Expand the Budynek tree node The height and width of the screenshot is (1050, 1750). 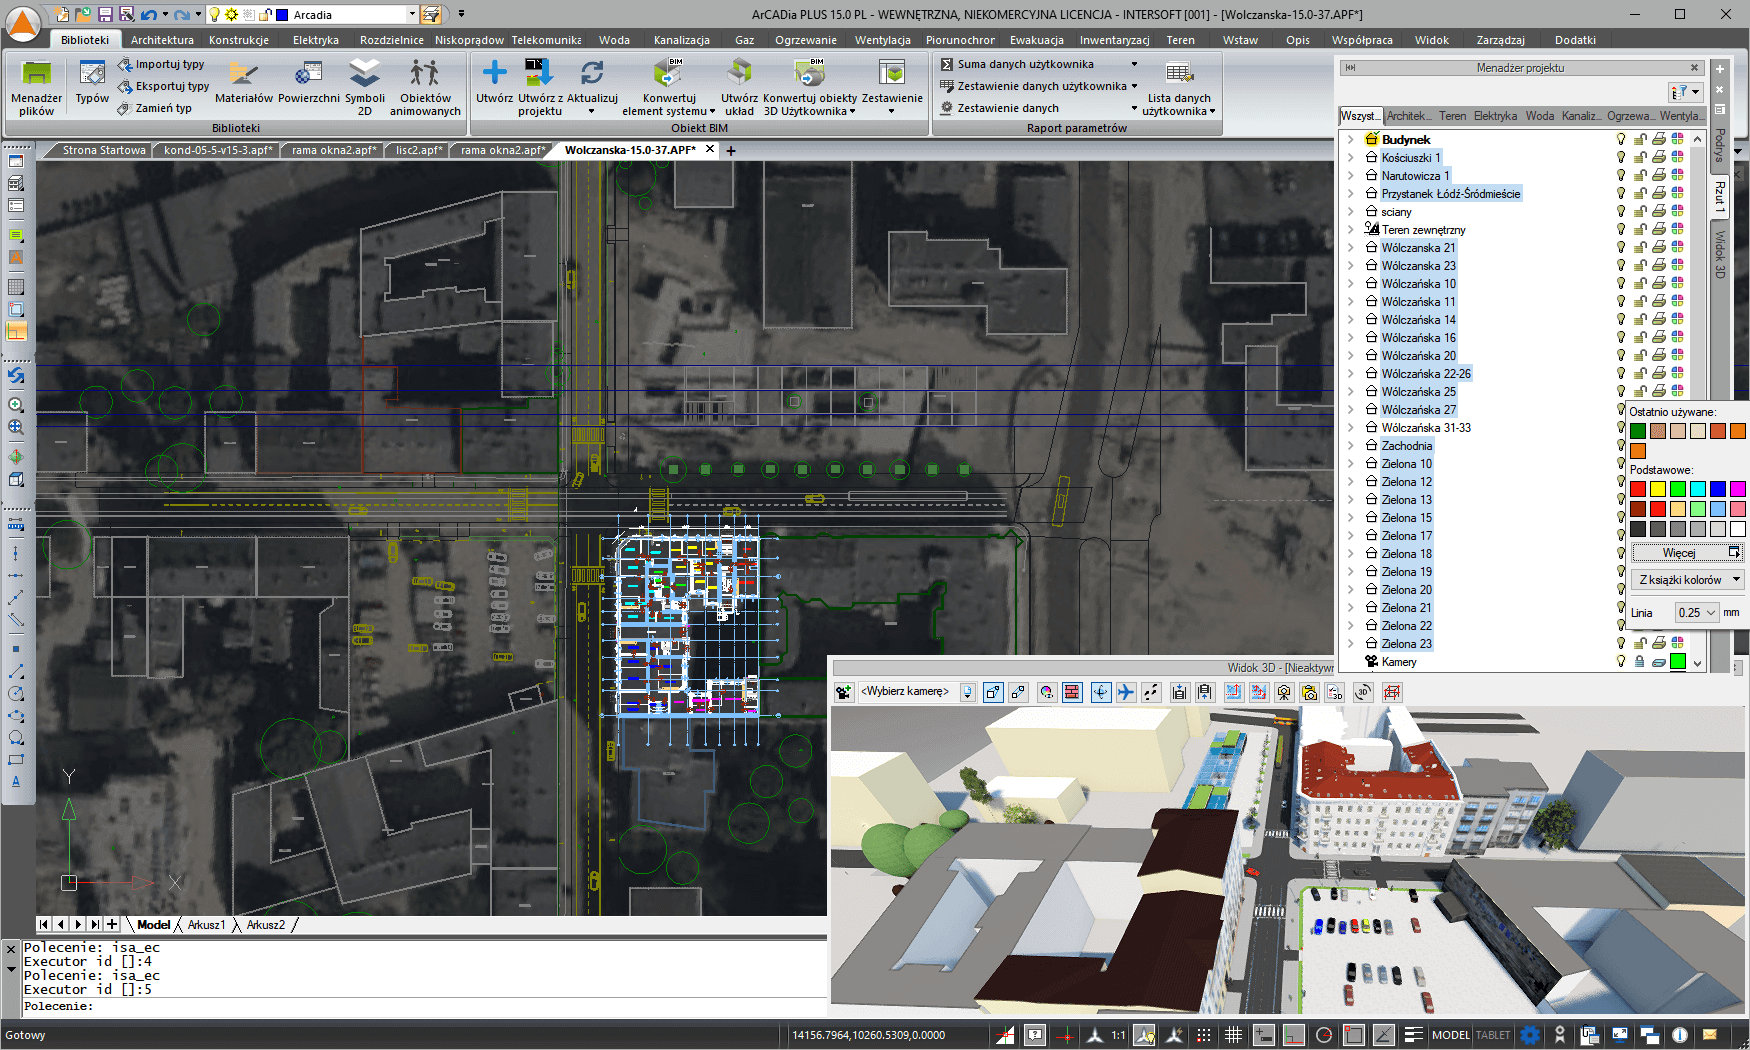[1351, 140]
